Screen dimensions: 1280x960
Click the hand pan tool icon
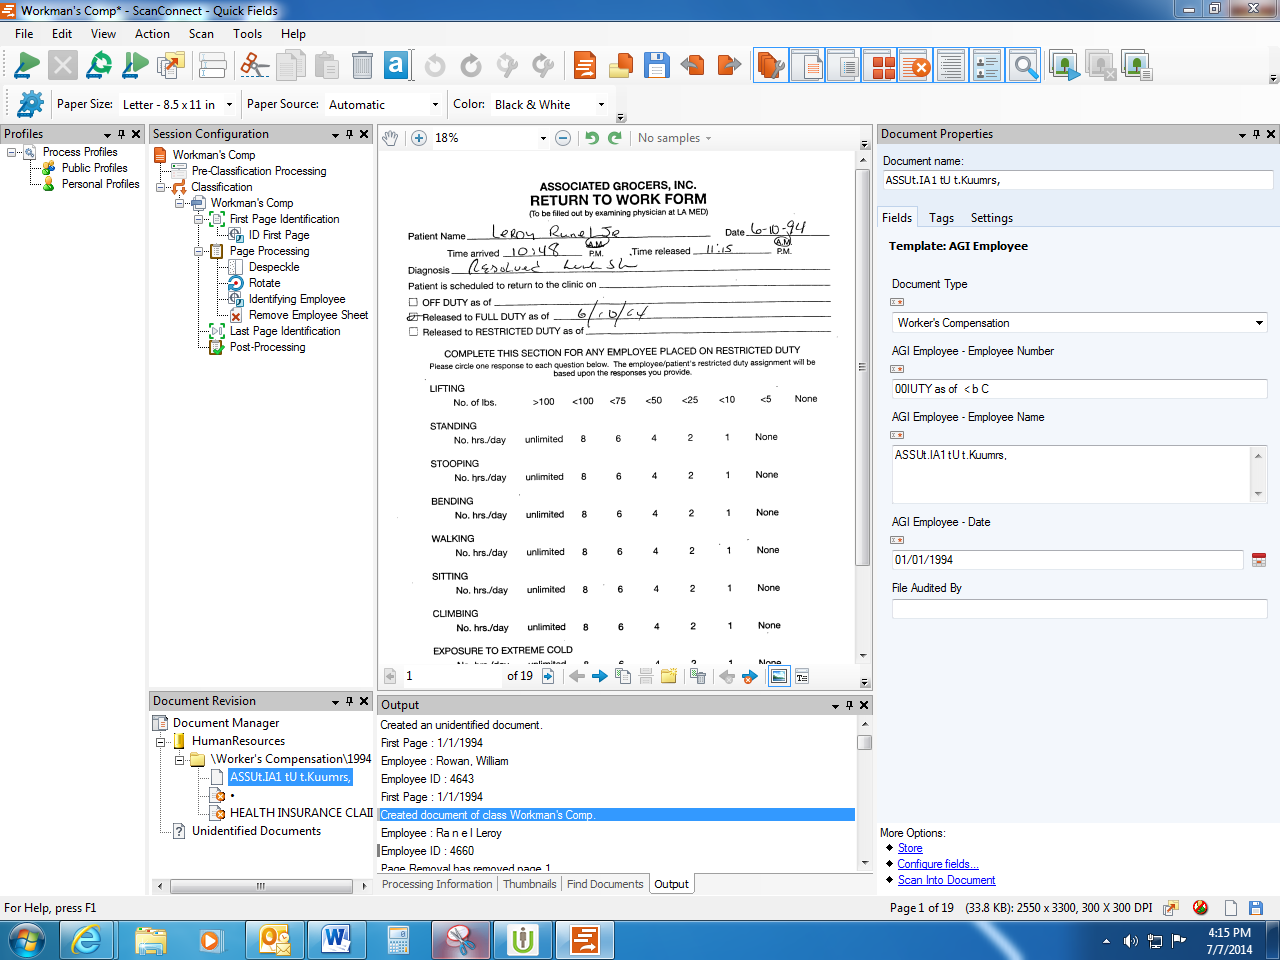[391, 138]
